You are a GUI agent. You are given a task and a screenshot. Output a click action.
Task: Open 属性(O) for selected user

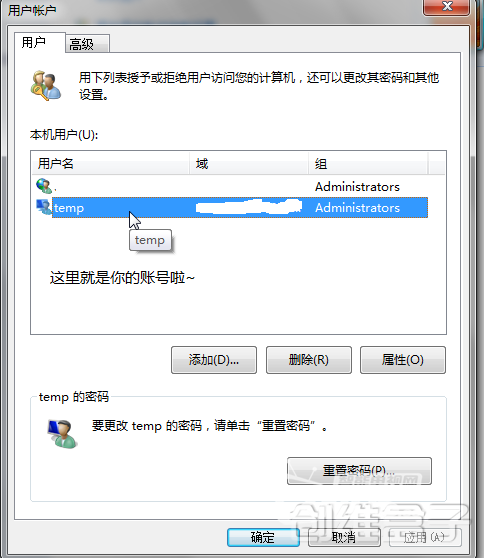tap(403, 360)
